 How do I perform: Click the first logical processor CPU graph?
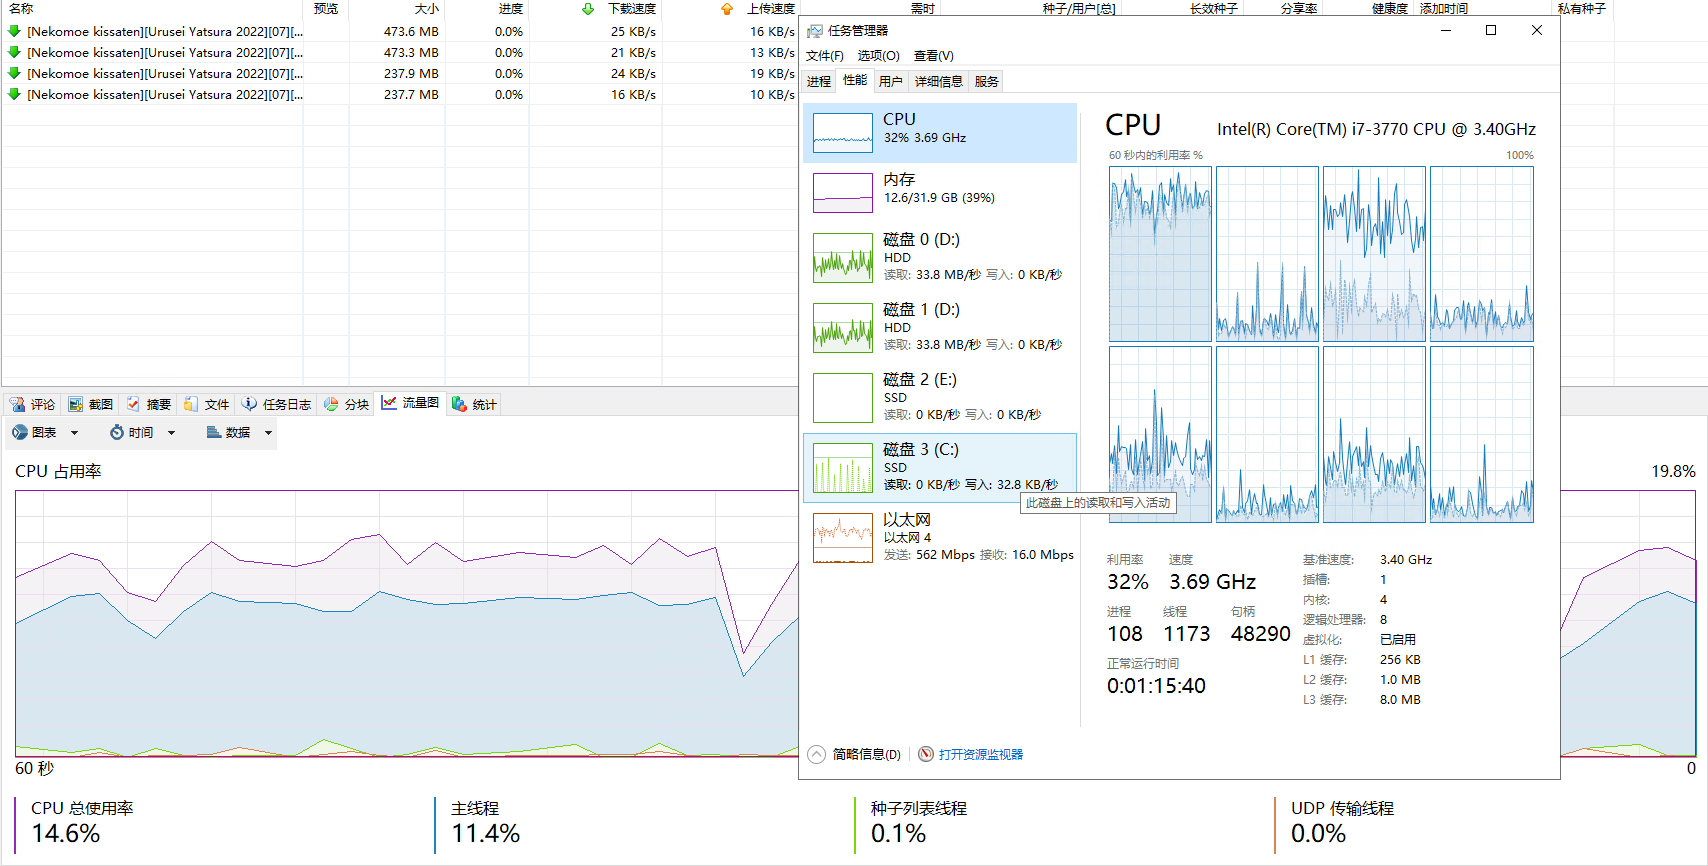tap(1160, 254)
